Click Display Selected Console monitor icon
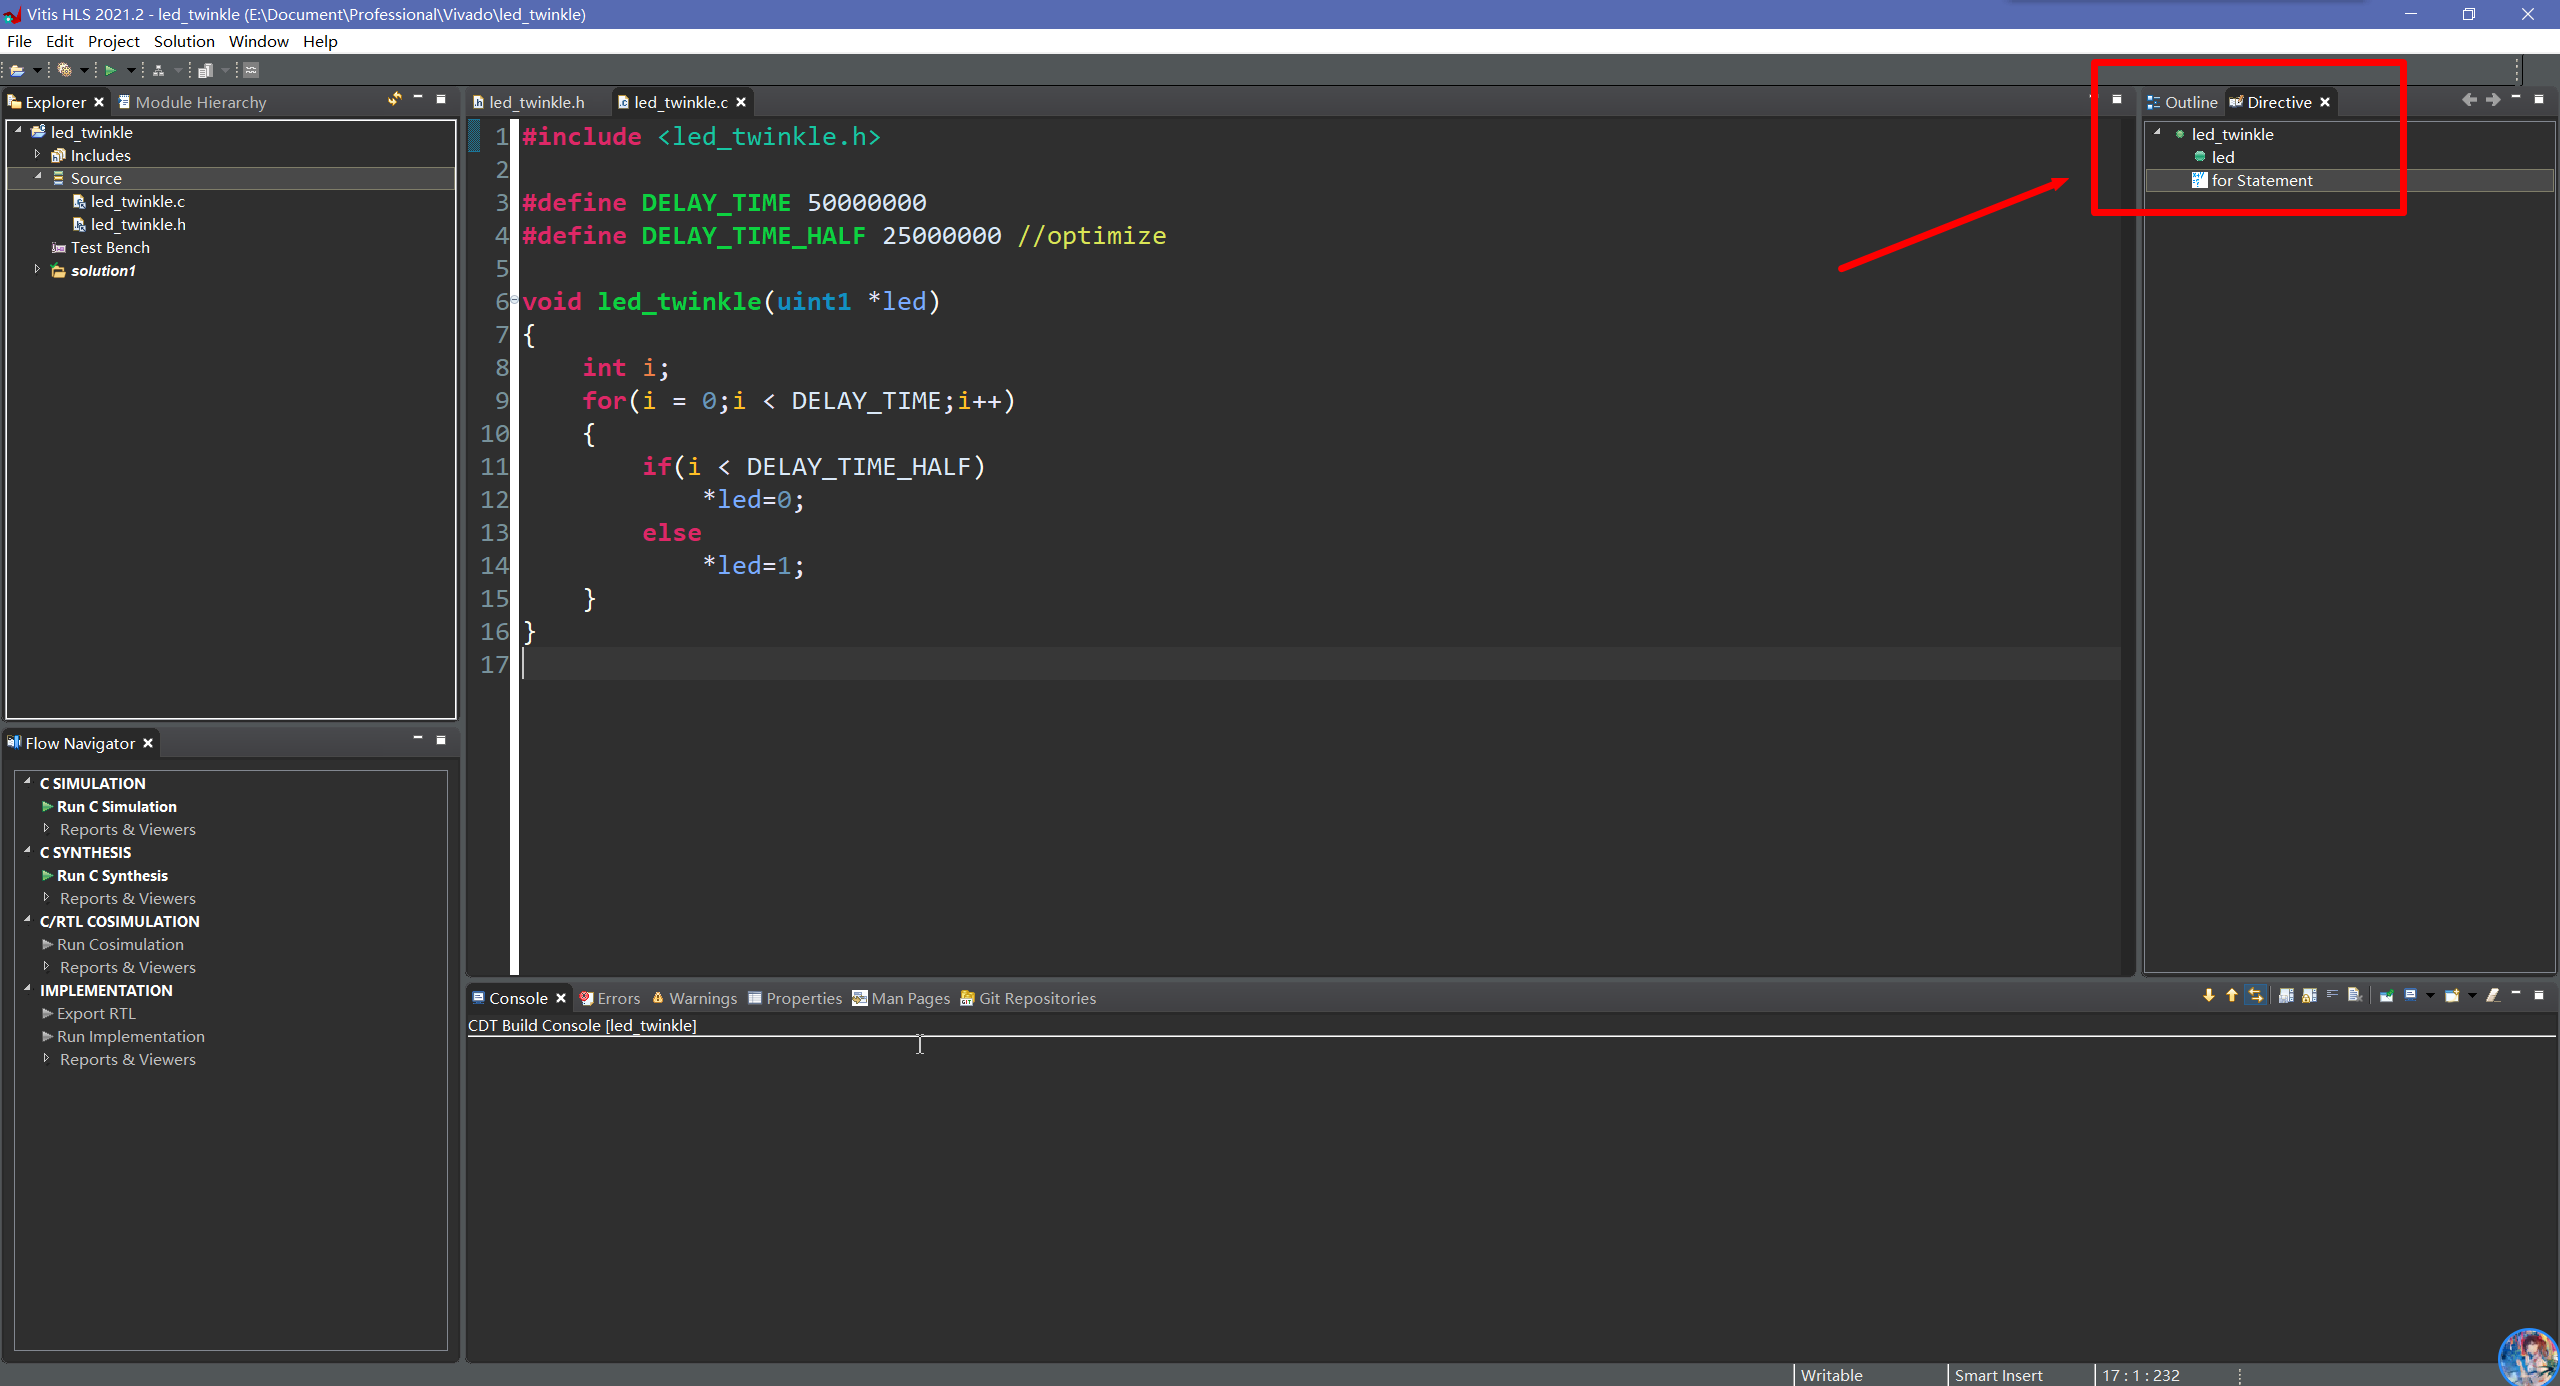Screen dimensions: 2560x1386 click(x=2410, y=995)
